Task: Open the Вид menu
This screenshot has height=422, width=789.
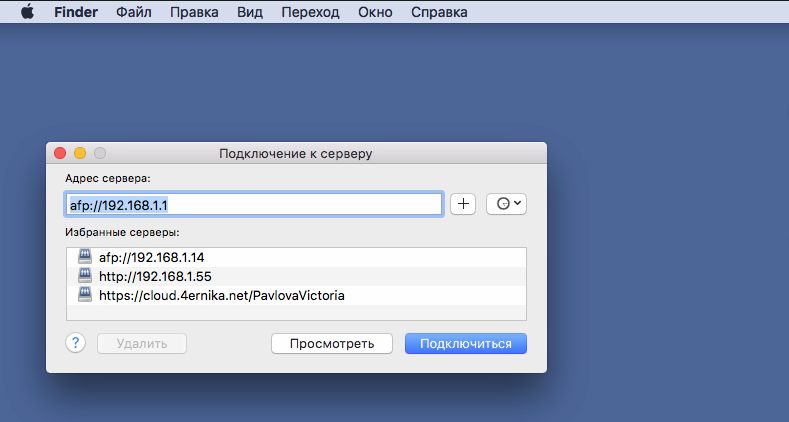Action: coord(250,13)
